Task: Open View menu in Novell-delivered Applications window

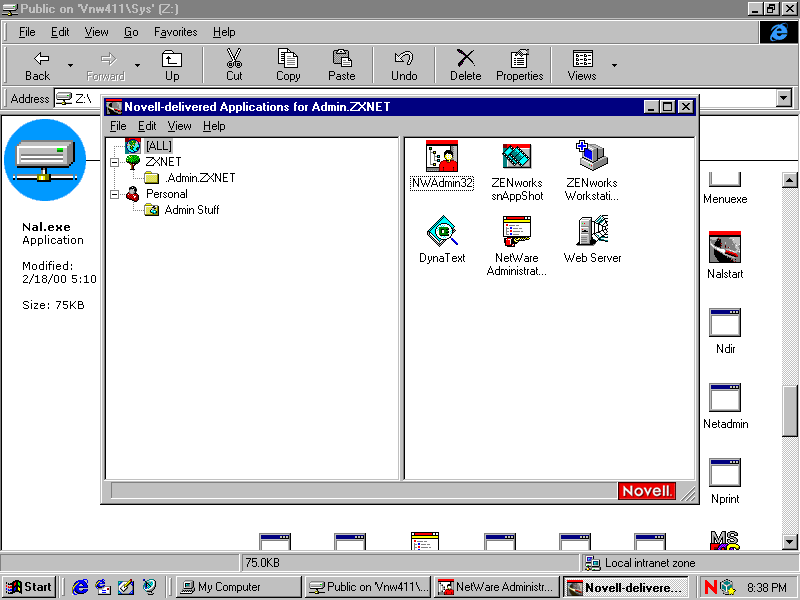Action: tap(180, 126)
